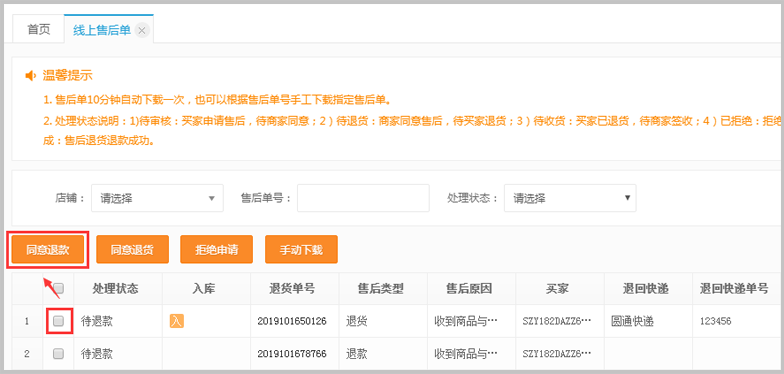Screen dimensions: 784x374
Task: Click the 退回快递 column header
Action: pyautogui.click(x=648, y=288)
